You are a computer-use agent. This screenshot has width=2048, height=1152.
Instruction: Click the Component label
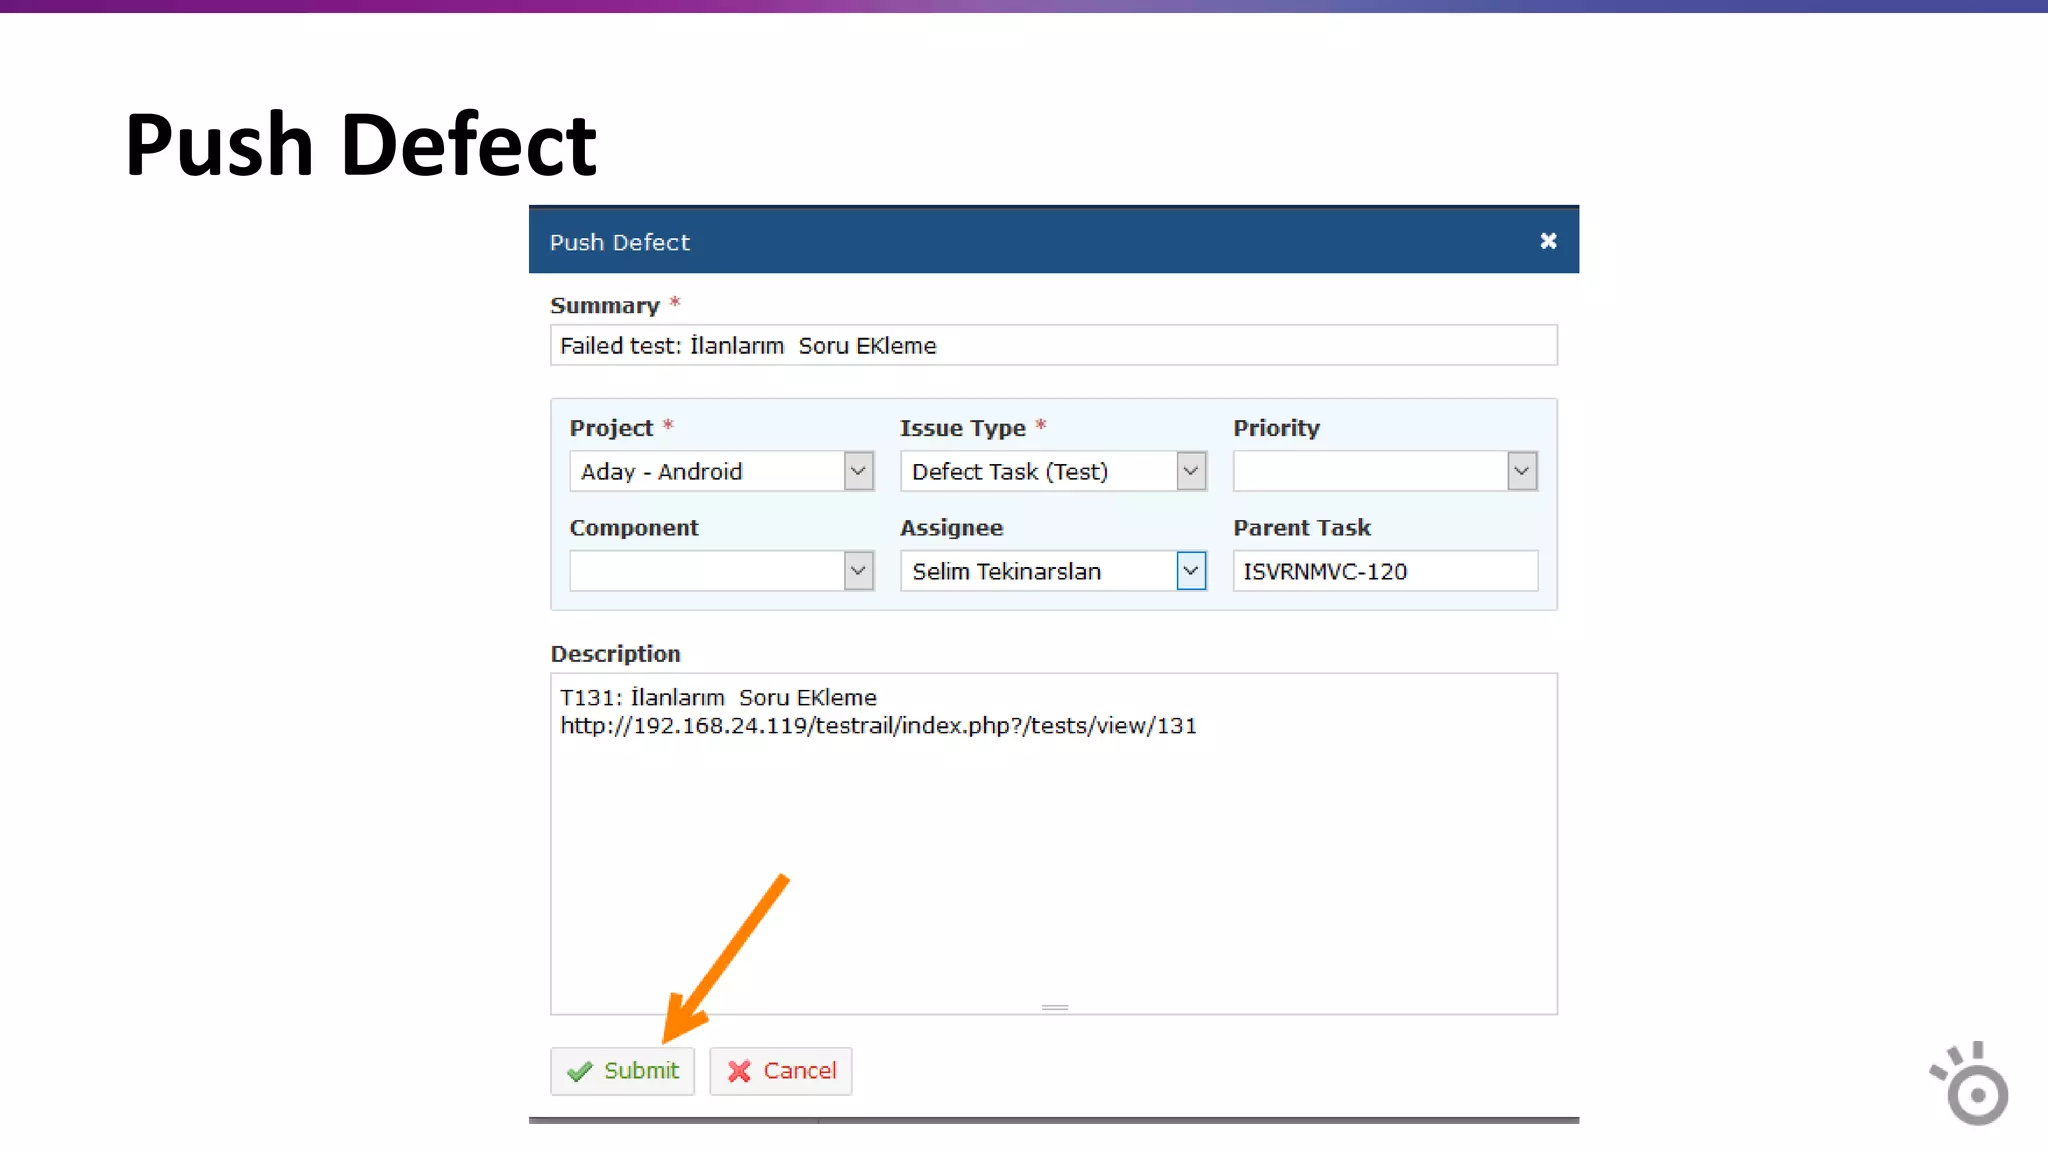point(634,528)
